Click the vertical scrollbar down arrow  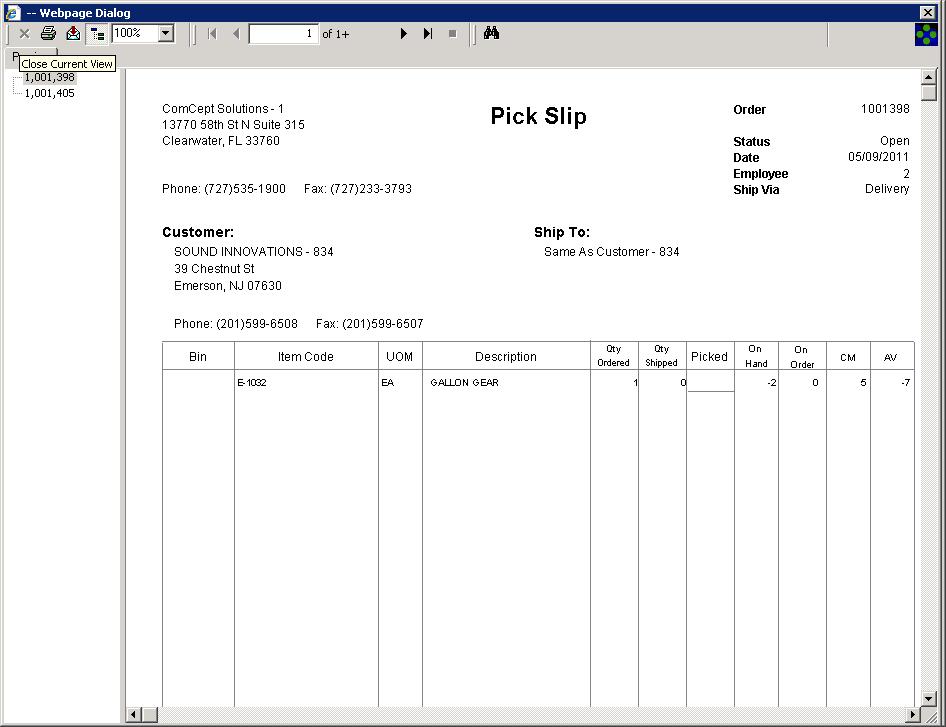tap(929, 699)
